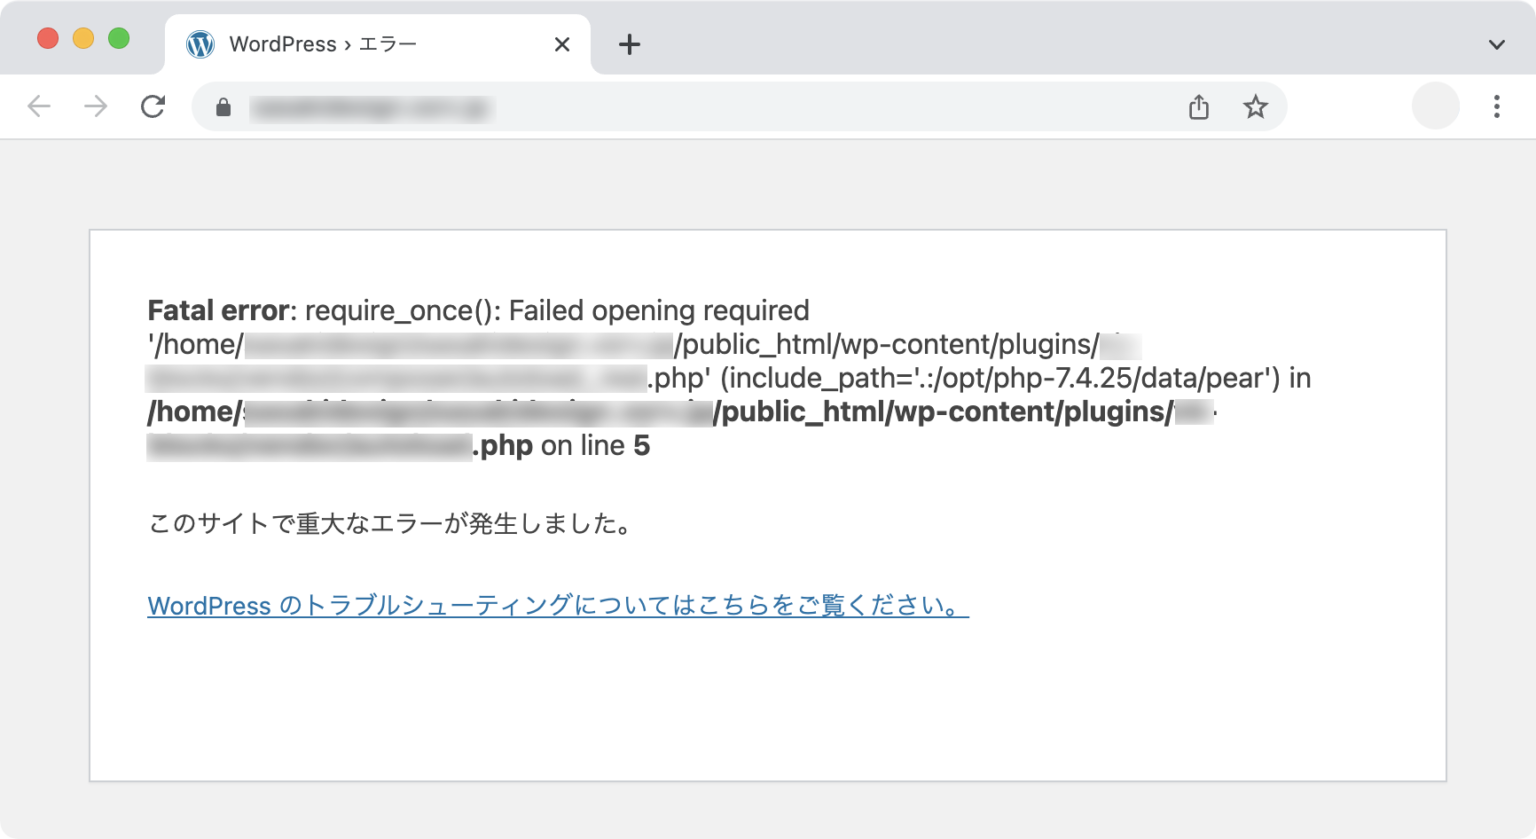View site info via the lock icon
Image resolution: width=1536 pixels, height=839 pixels.
(x=223, y=107)
